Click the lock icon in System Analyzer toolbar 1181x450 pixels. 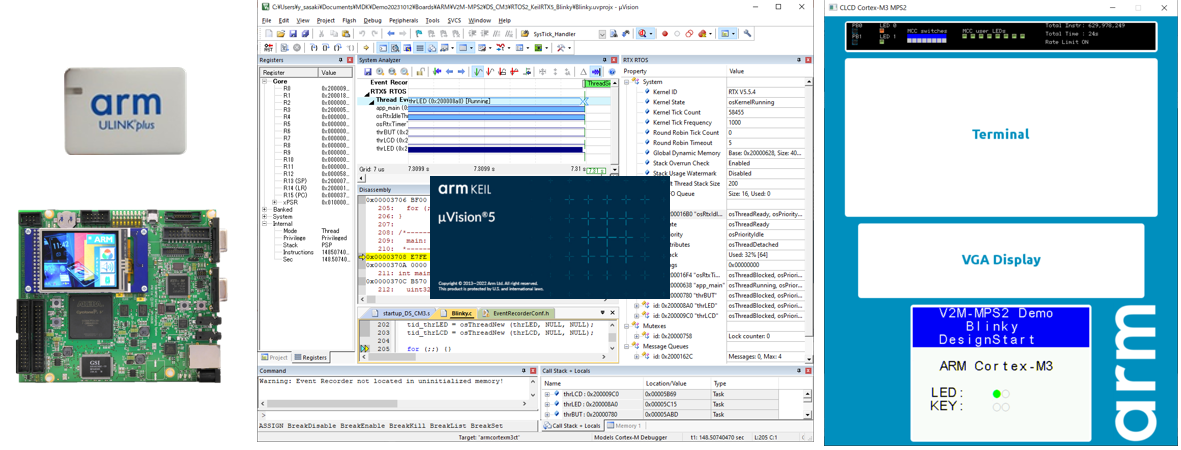[x=420, y=72]
